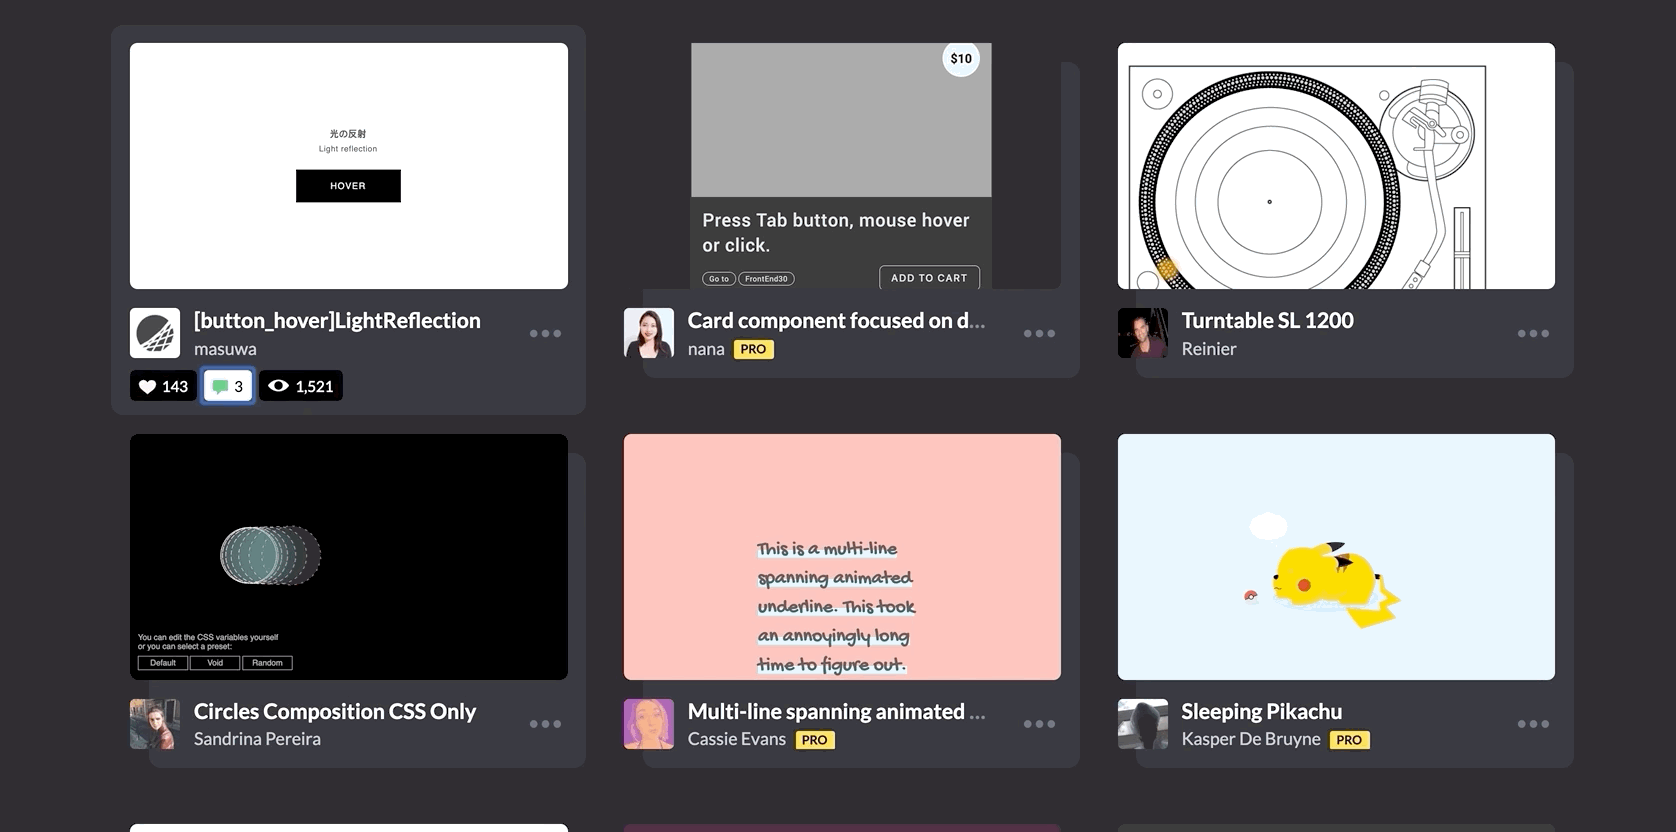Screen dimensions: 1676x832
Task: Open Cassie Evans' avatar
Action: click(x=649, y=724)
